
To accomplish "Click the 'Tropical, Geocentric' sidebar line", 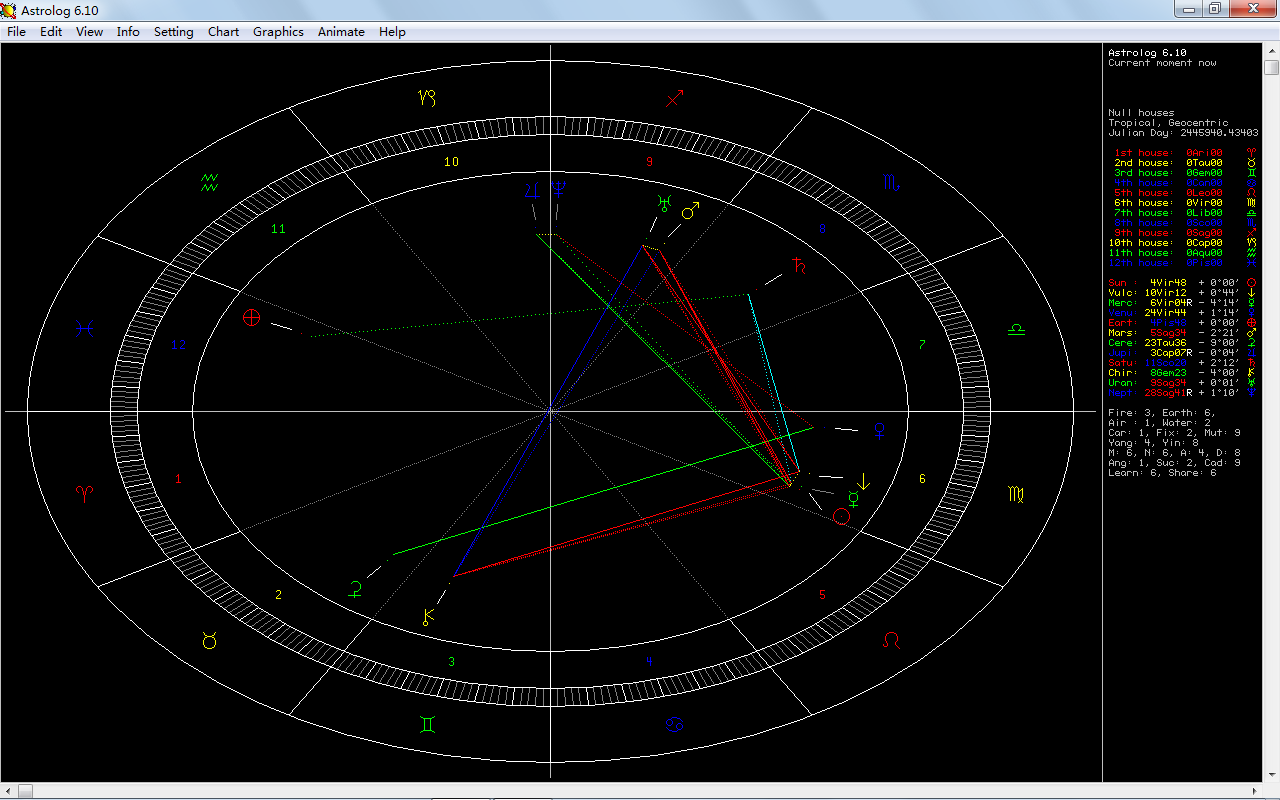I will click(1168, 123).
